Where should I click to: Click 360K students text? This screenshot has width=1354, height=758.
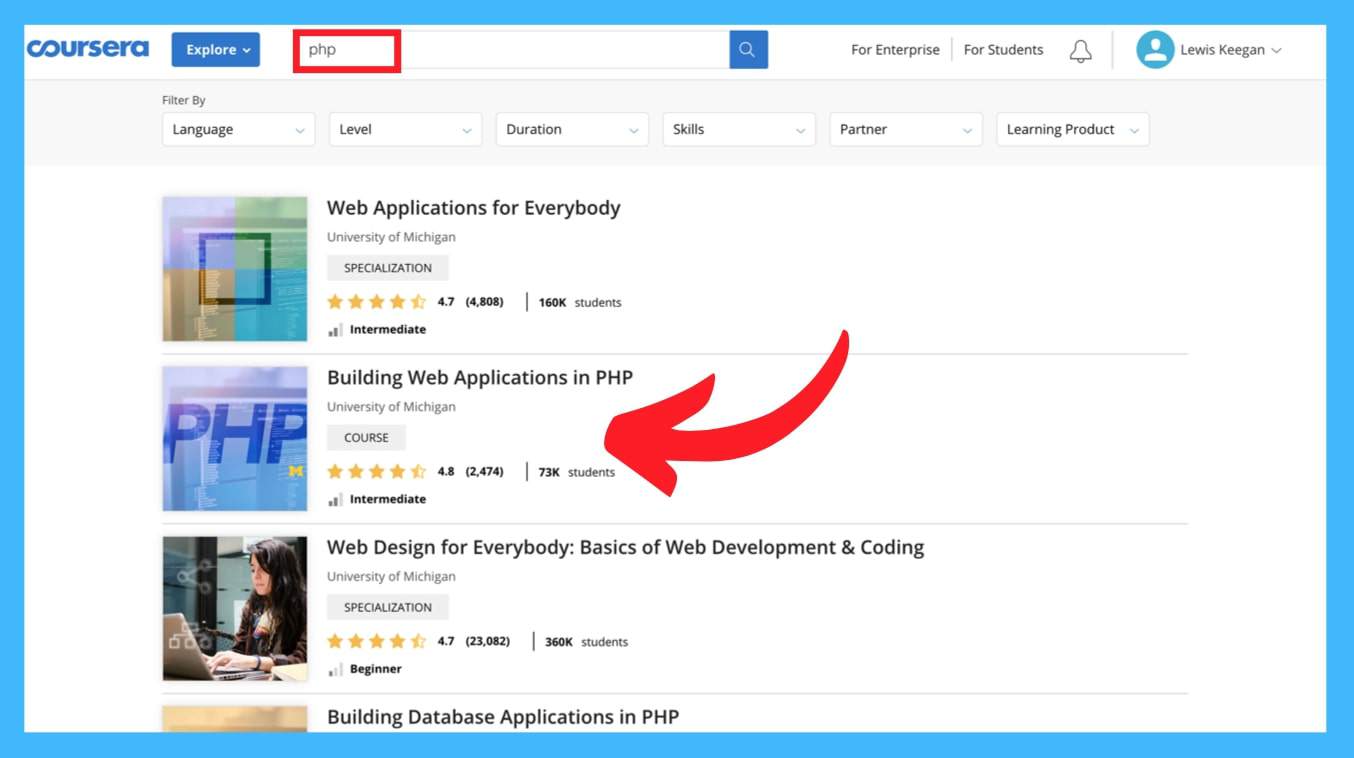[x=586, y=642]
